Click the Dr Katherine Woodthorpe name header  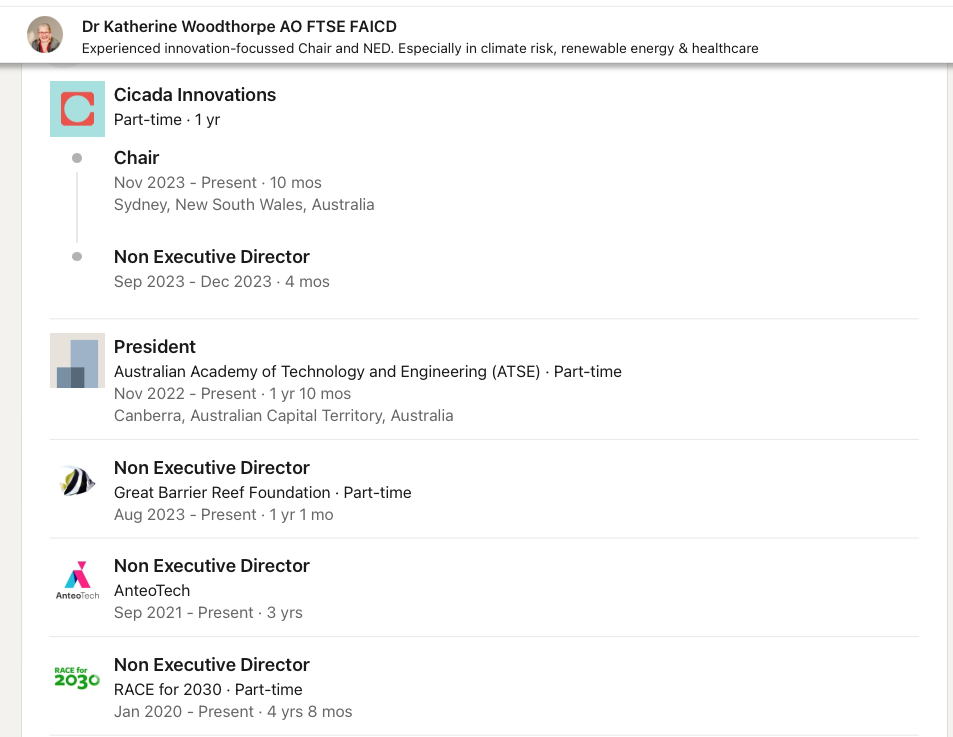point(239,27)
